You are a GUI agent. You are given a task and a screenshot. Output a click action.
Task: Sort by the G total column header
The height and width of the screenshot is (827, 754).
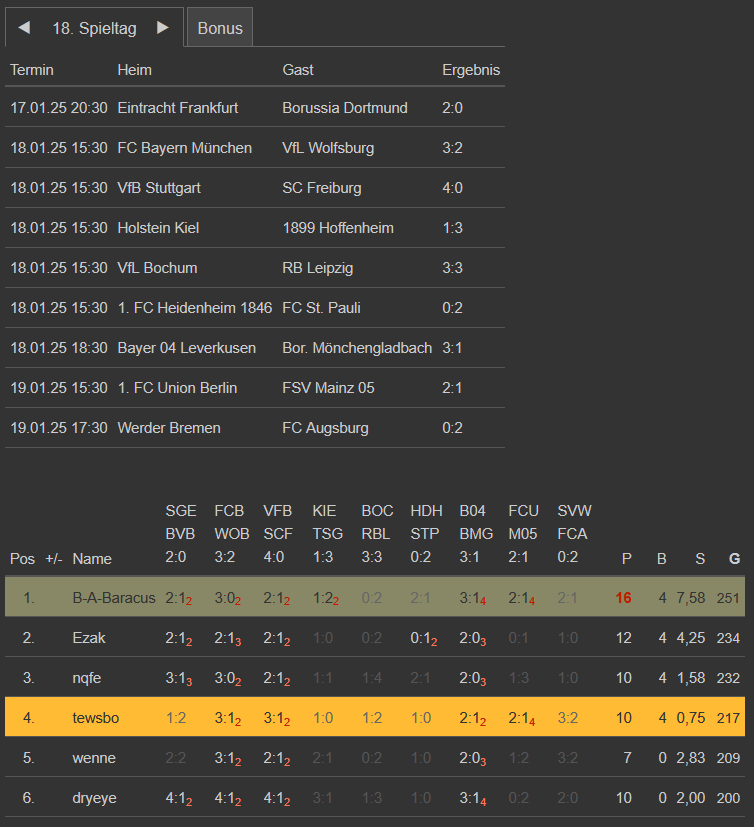pyautogui.click(x=735, y=559)
